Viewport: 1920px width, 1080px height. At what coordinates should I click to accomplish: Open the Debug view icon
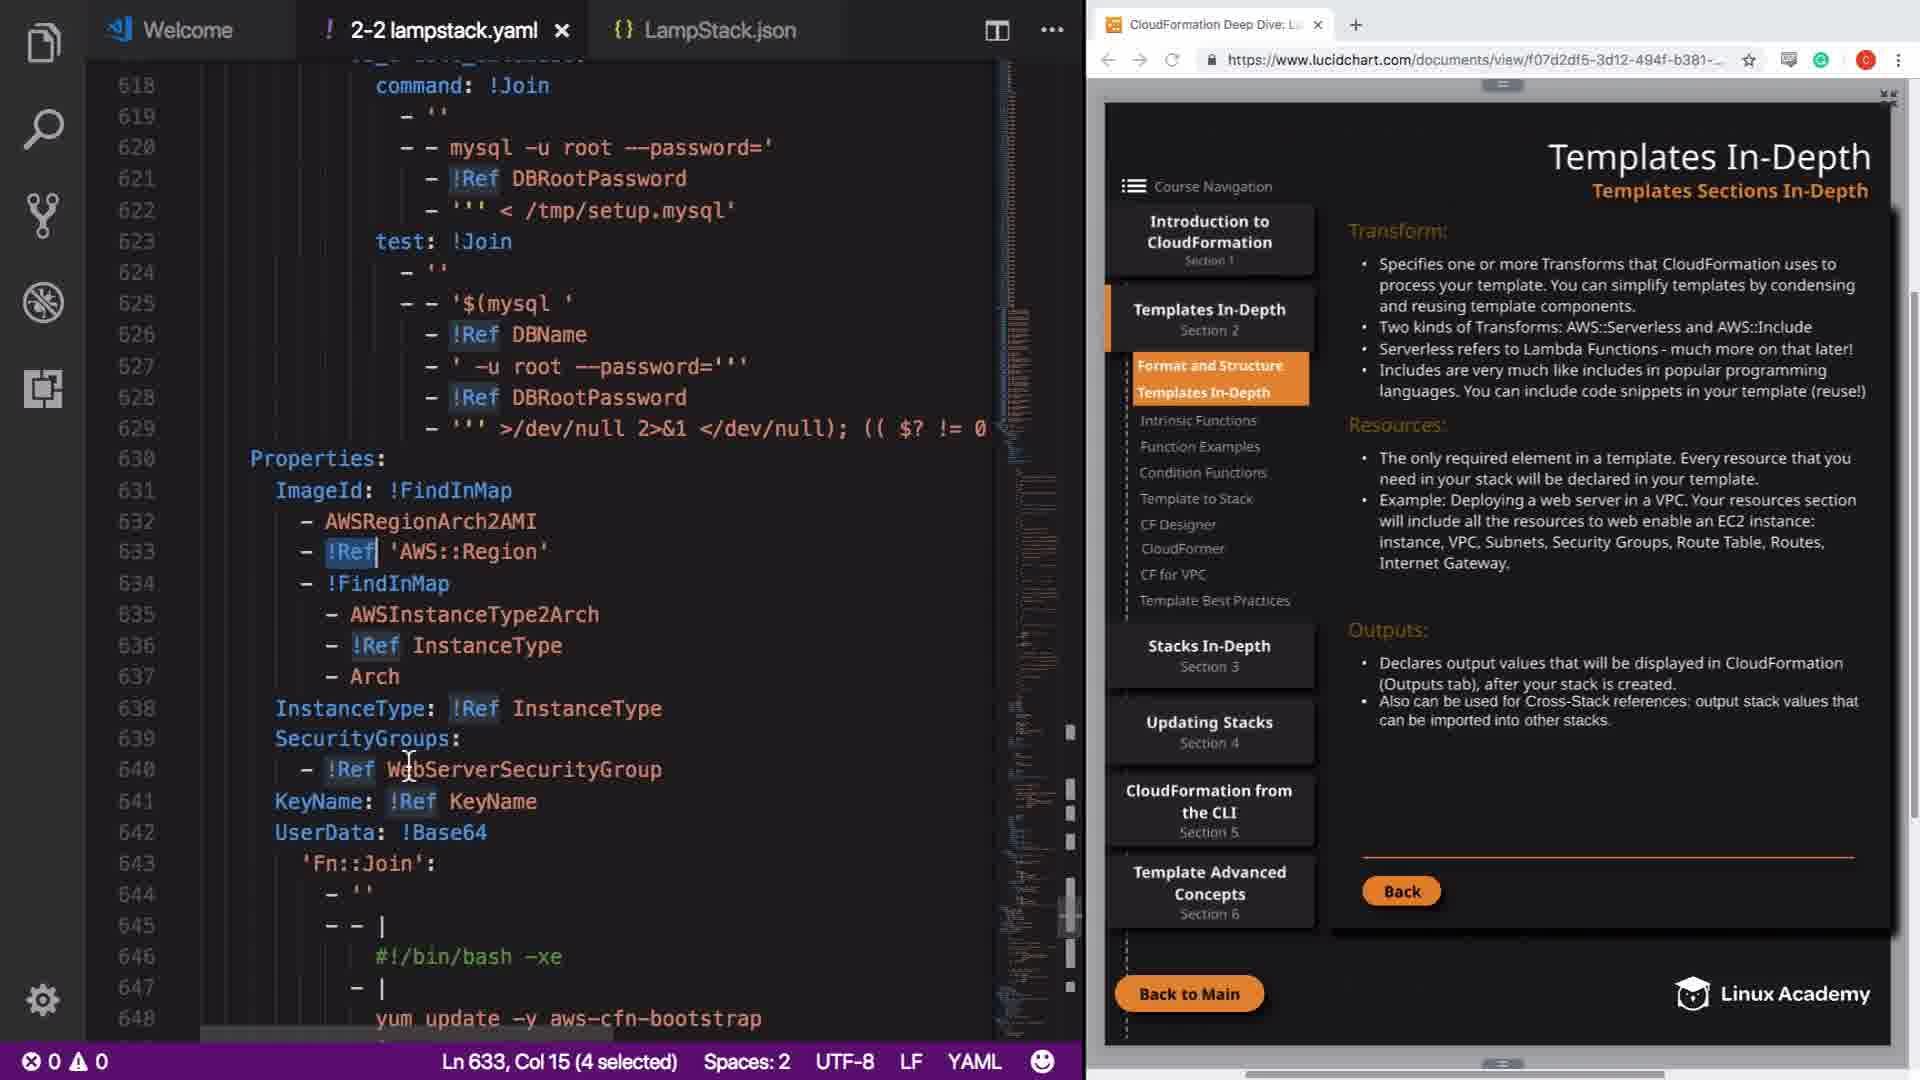(x=43, y=302)
